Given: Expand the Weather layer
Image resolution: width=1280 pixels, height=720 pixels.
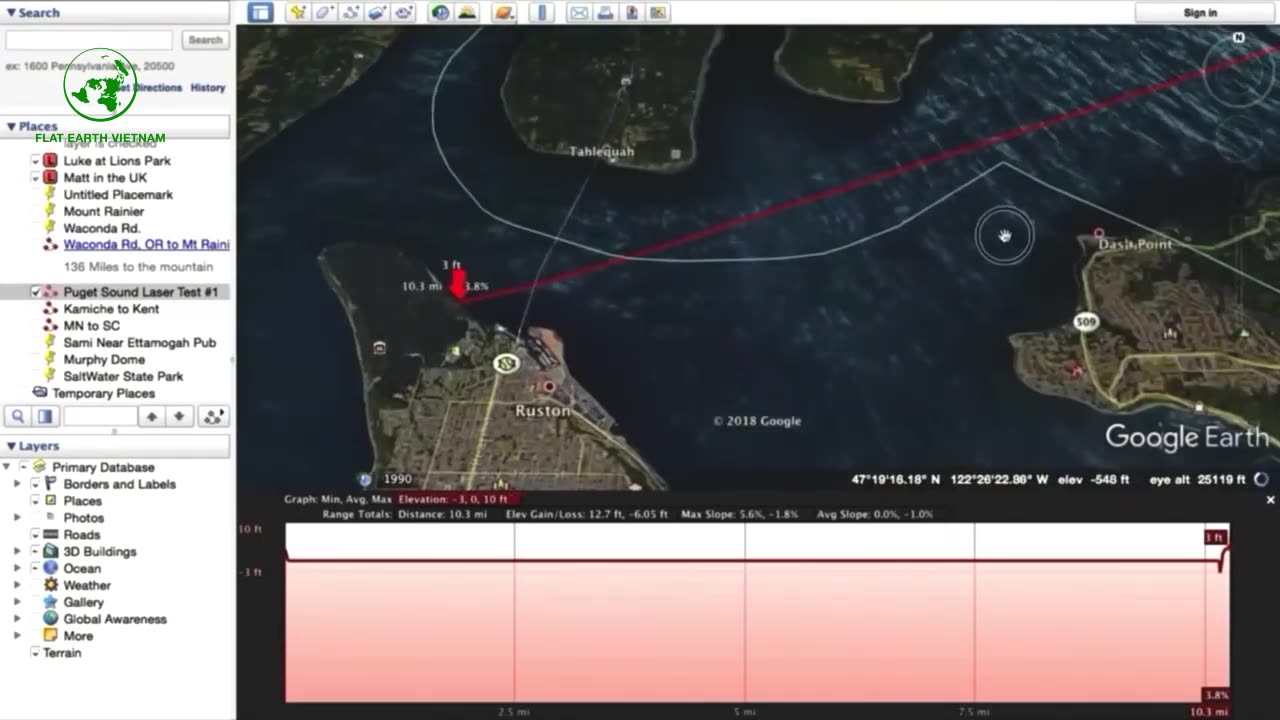Looking at the screenshot, I should pyautogui.click(x=17, y=586).
